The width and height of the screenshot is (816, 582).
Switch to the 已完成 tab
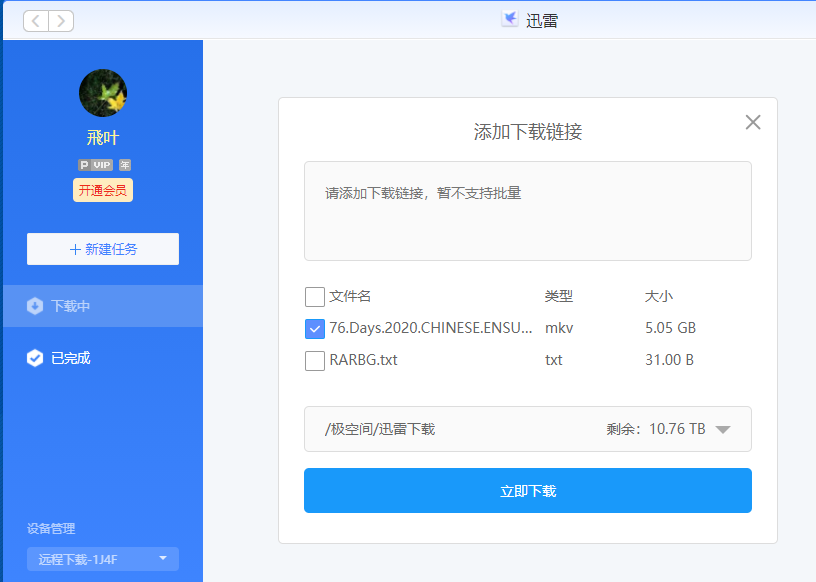pos(70,358)
